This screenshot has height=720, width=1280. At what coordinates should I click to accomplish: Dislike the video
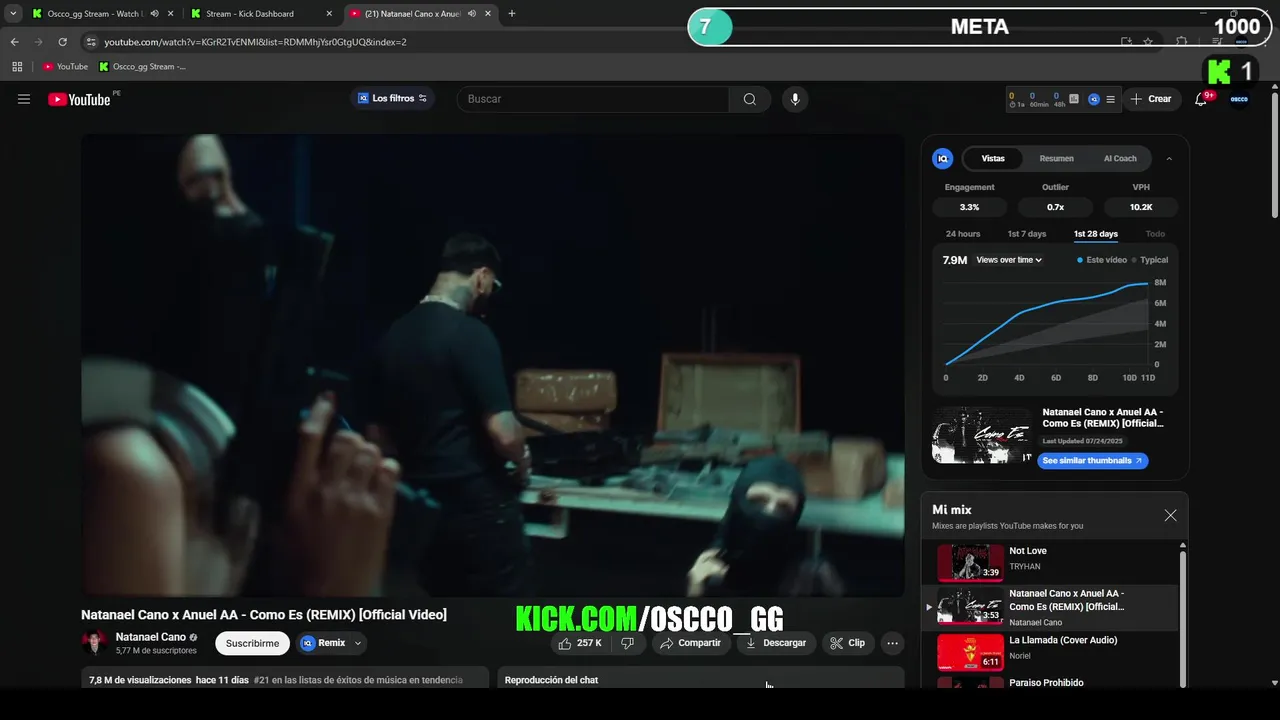tap(628, 643)
